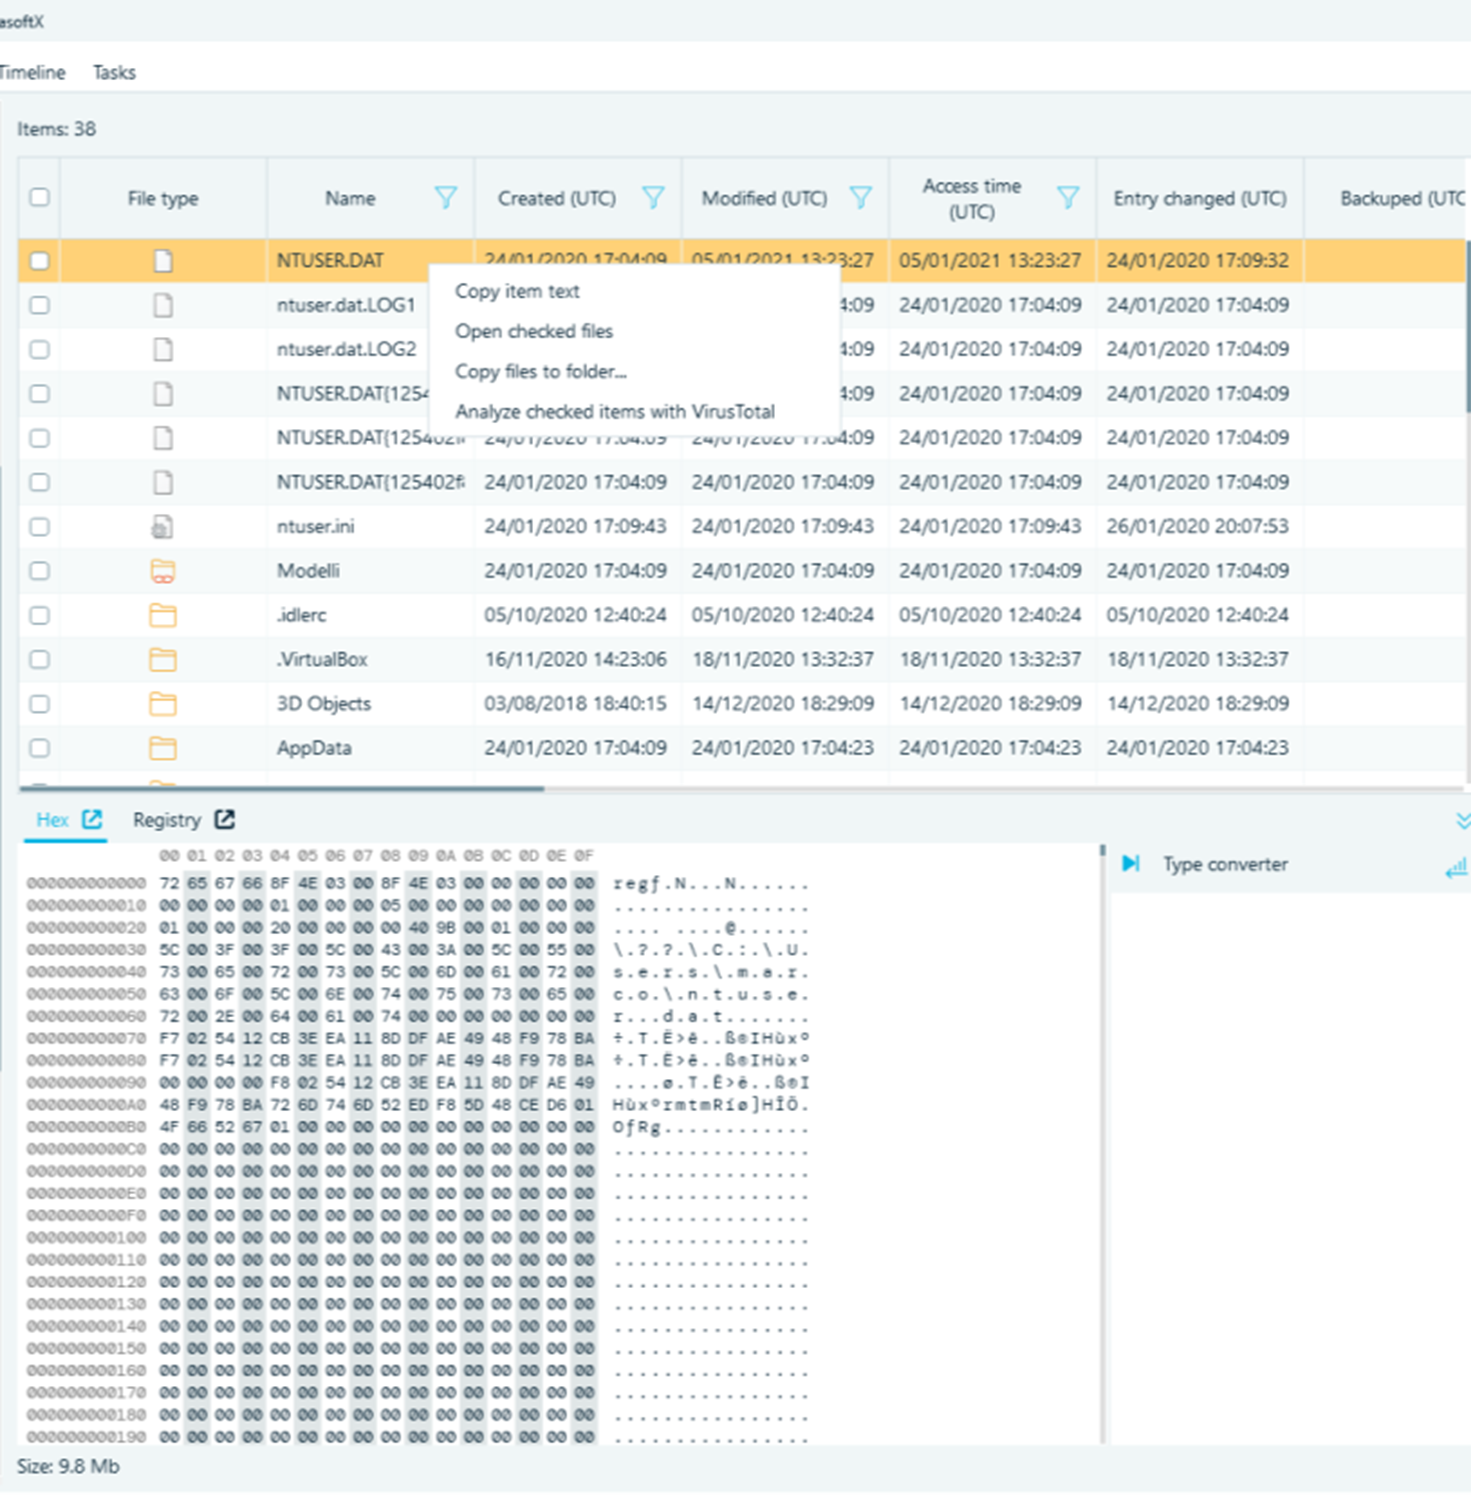Viewport: 1471px width, 1495px height.
Task: Open the Timeline tab
Action: [32, 72]
